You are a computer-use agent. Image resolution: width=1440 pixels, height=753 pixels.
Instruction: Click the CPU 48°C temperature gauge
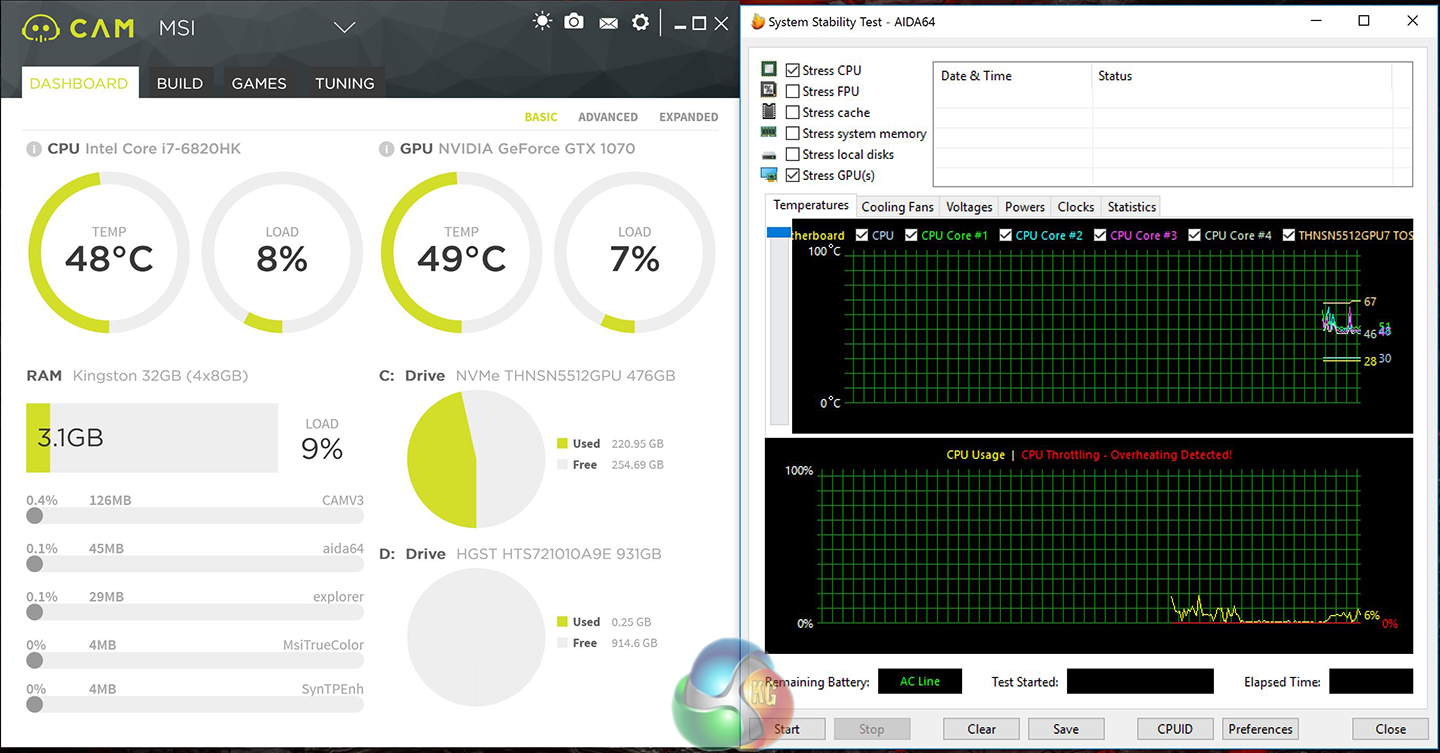(x=109, y=252)
